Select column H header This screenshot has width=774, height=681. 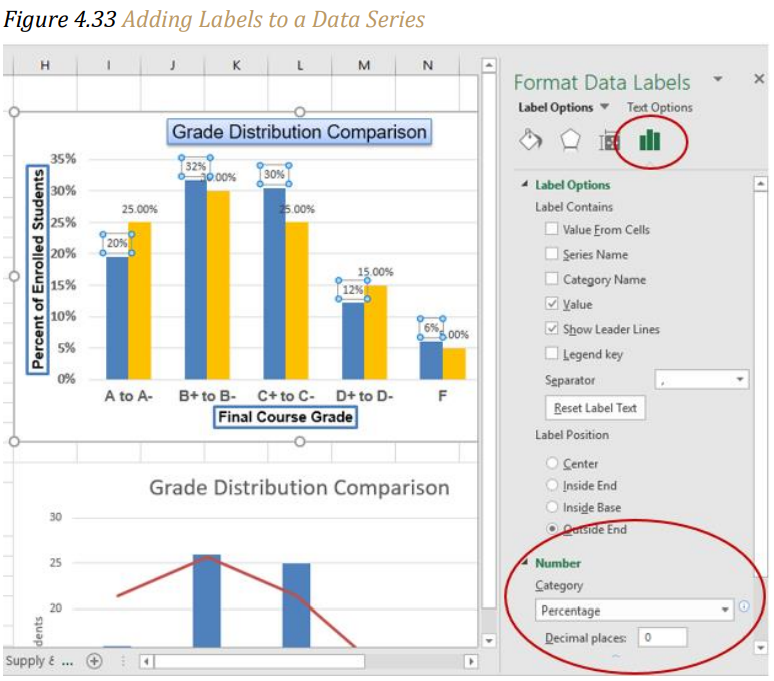[45, 65]
